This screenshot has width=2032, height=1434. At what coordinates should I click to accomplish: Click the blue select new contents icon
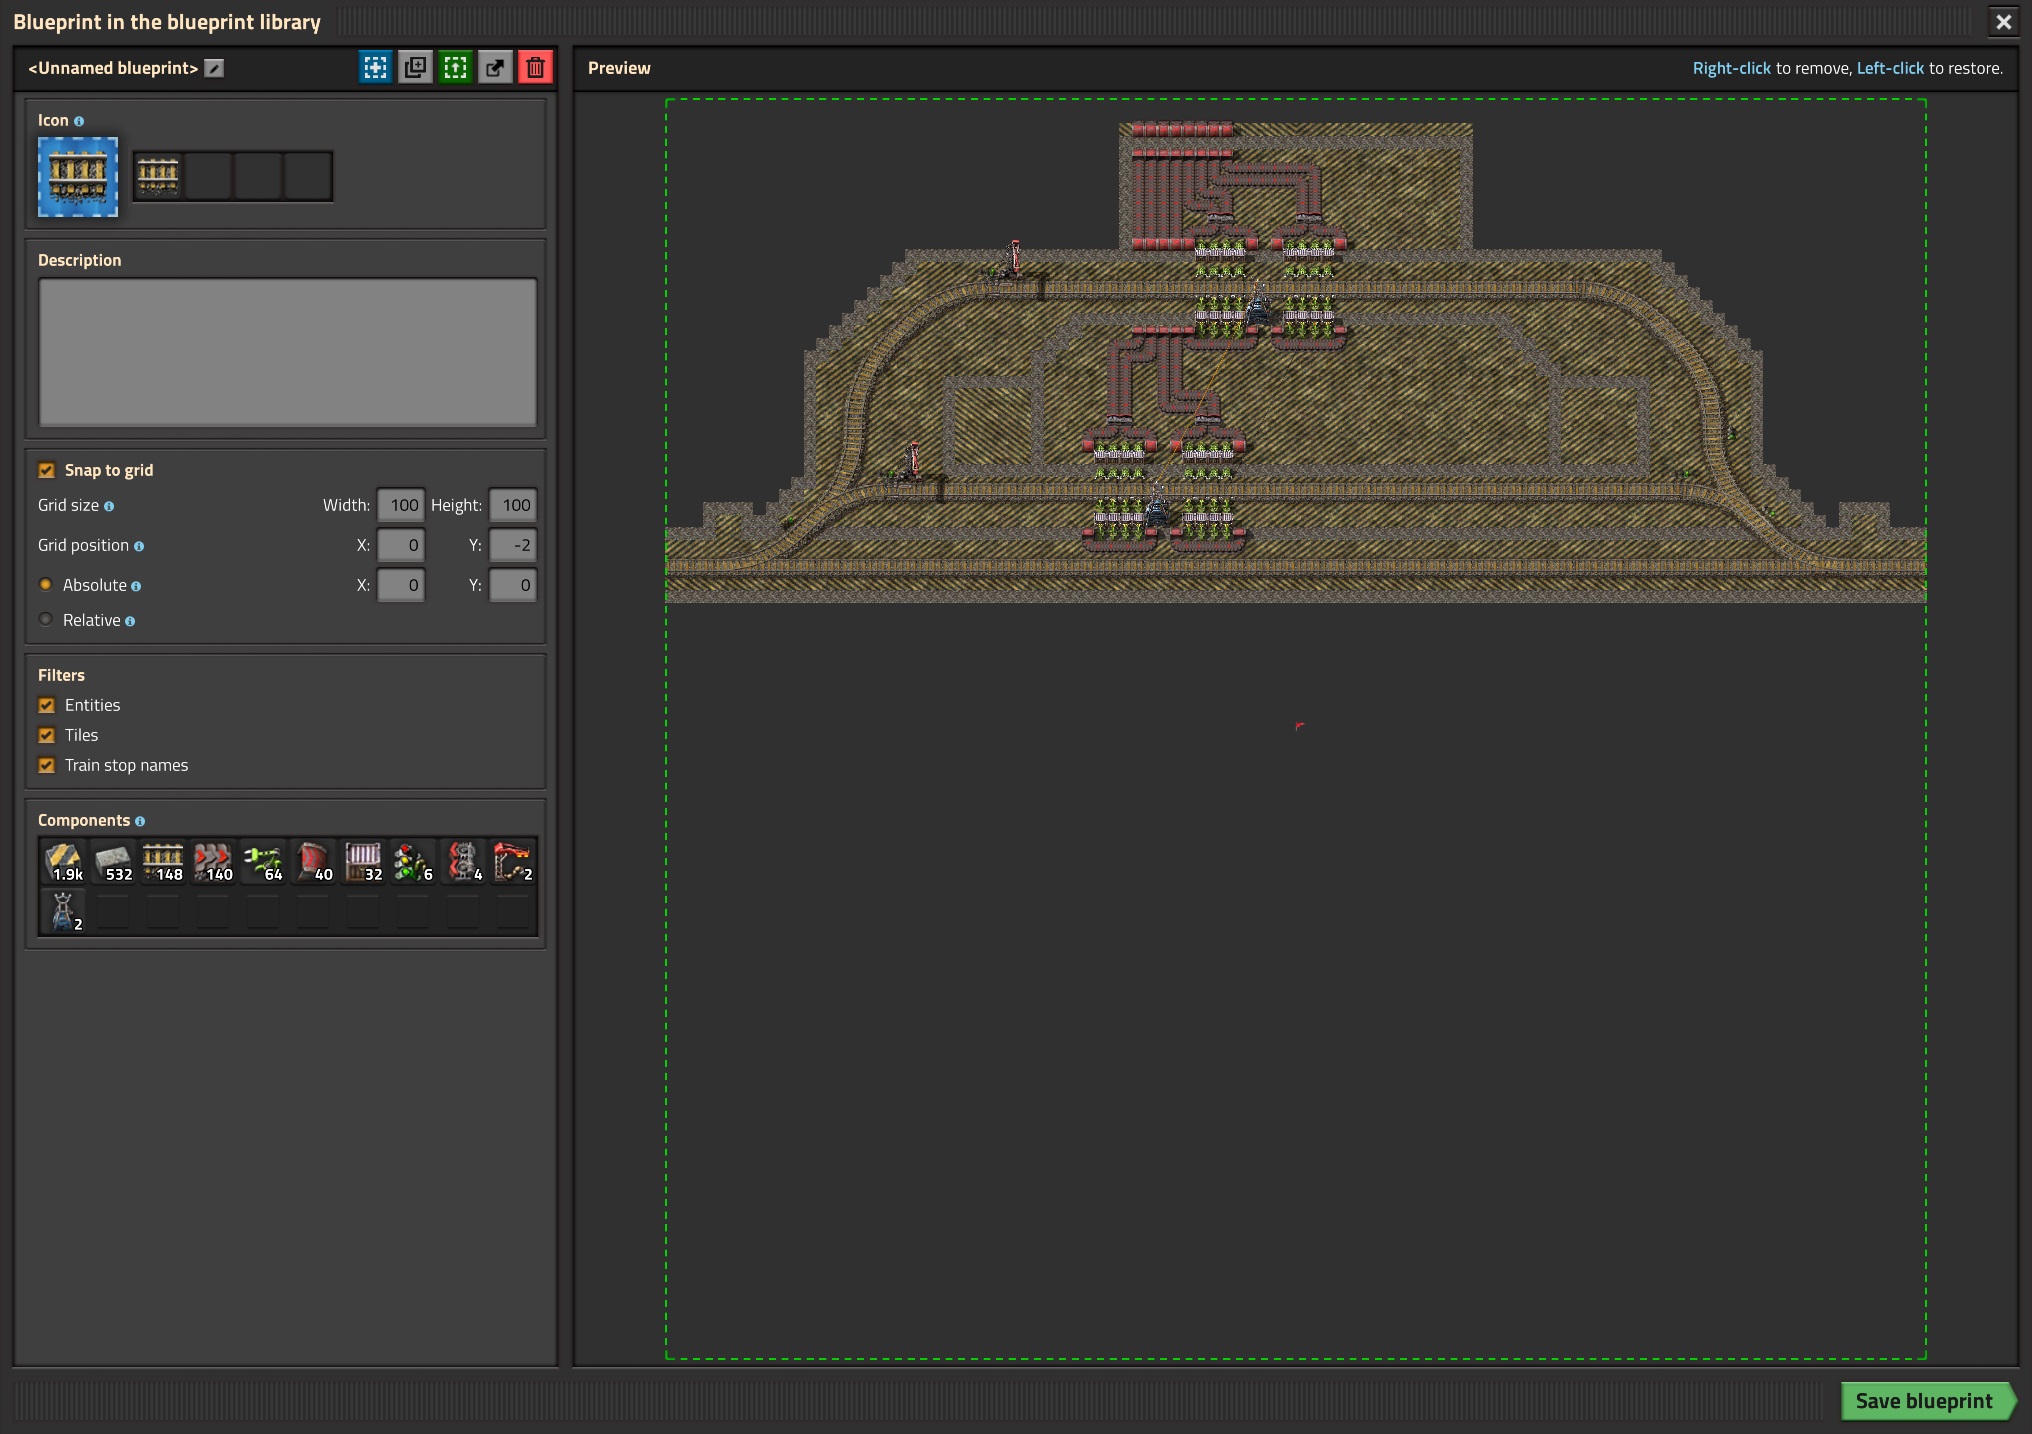point(375,68)
